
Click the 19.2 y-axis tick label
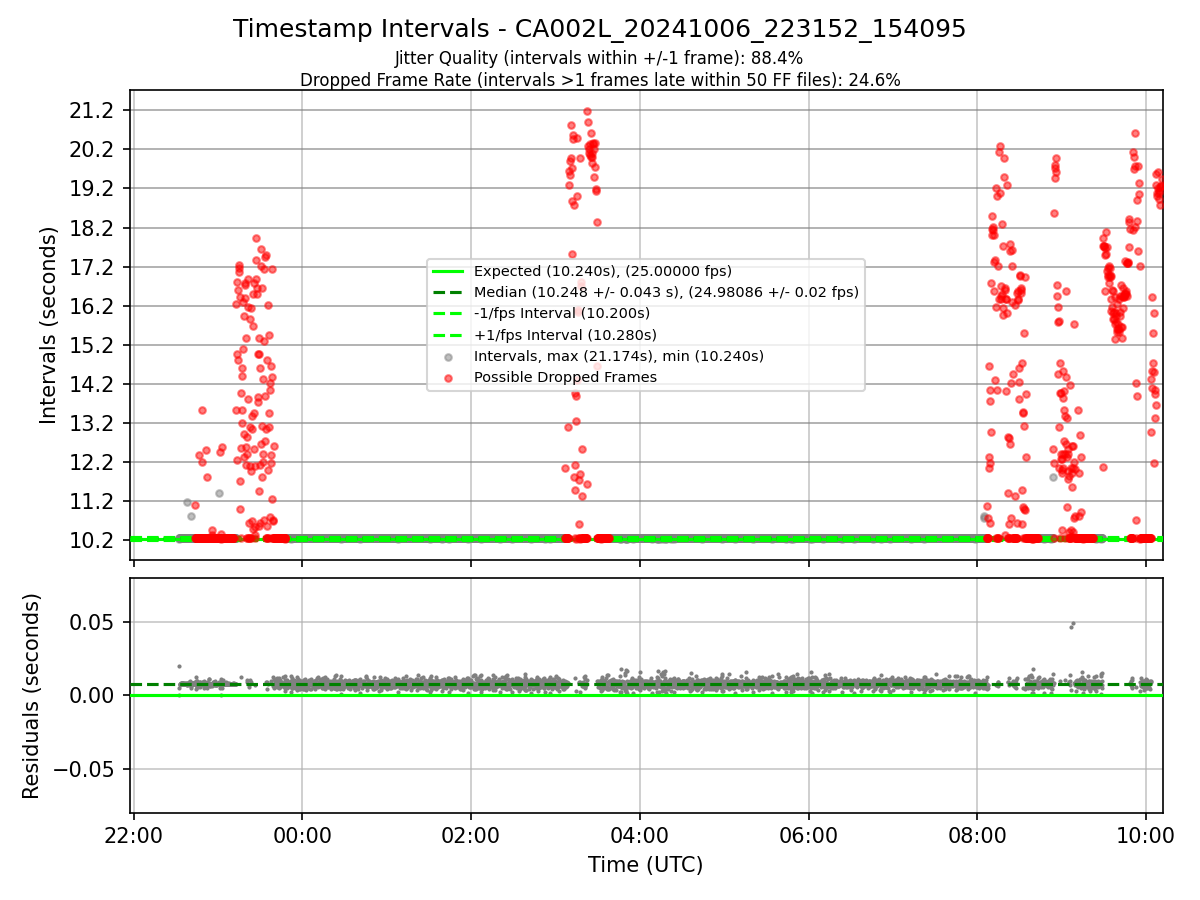(93, 188)
